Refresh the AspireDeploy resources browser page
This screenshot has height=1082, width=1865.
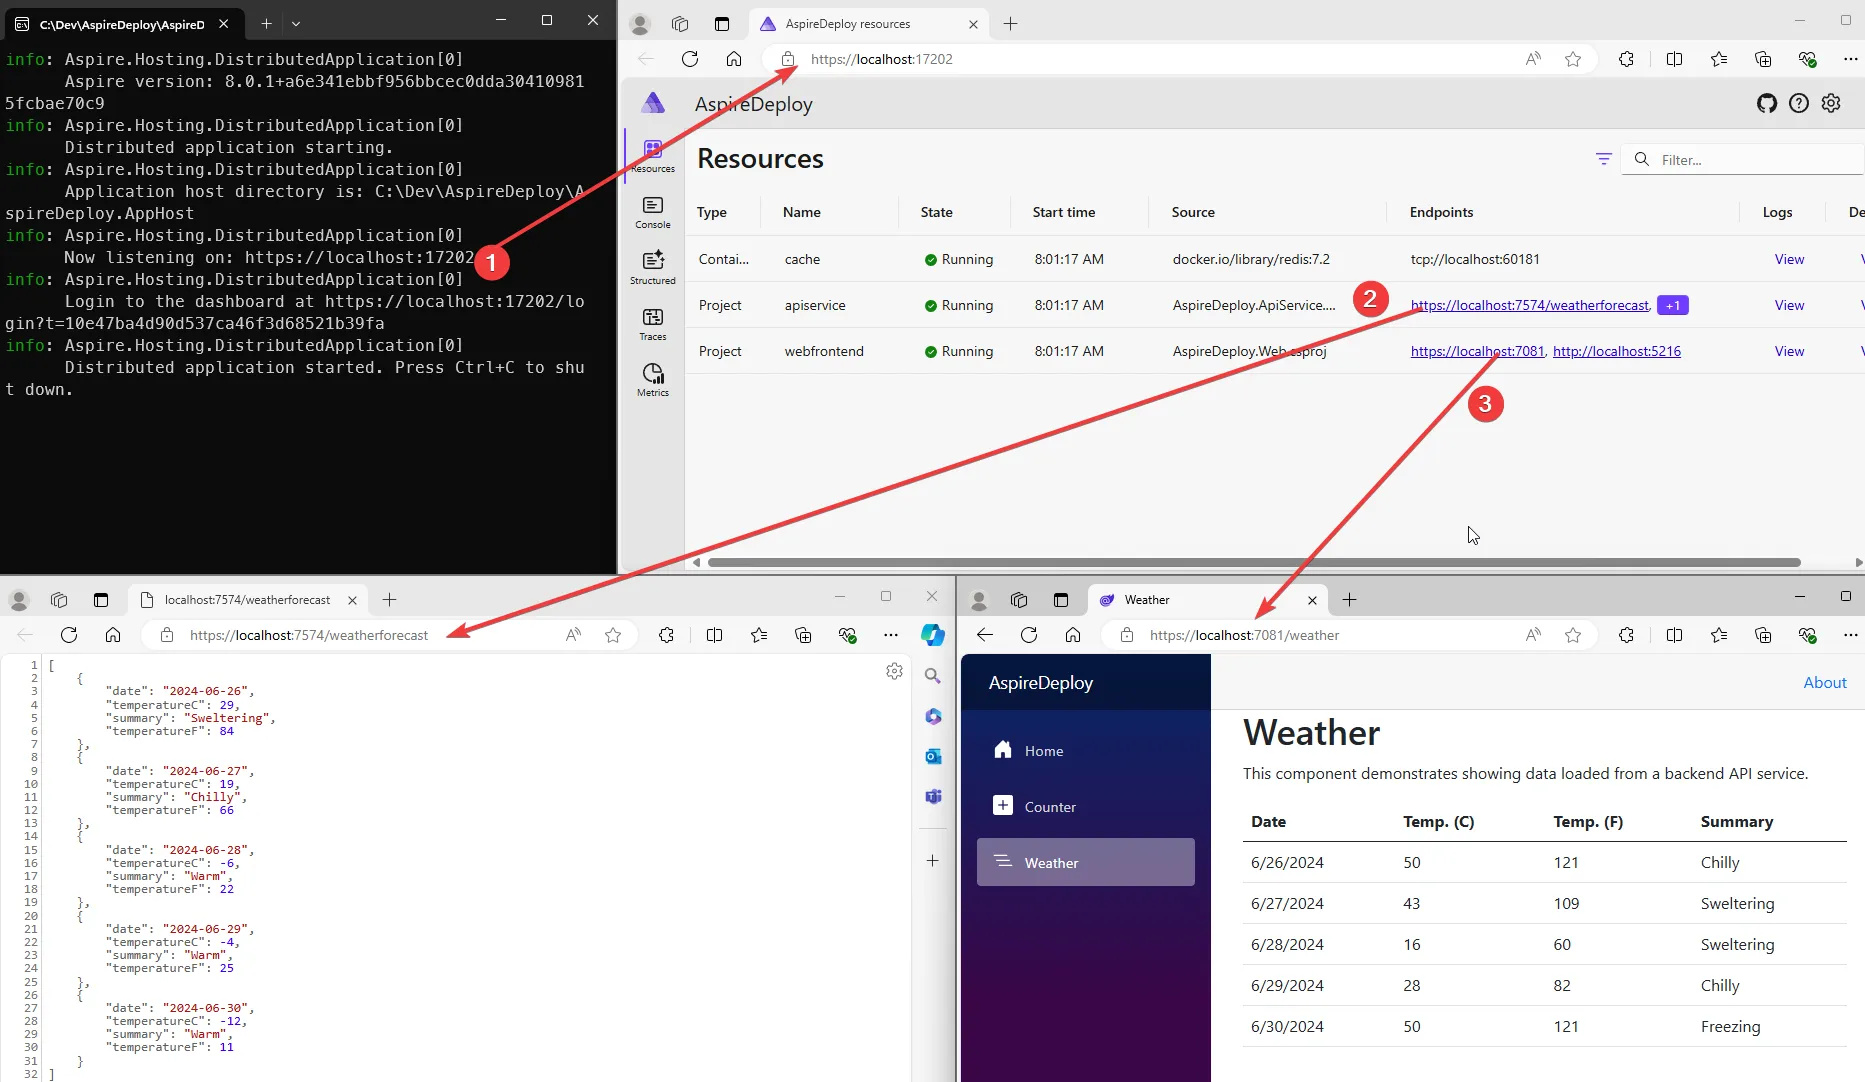point(690,59)
